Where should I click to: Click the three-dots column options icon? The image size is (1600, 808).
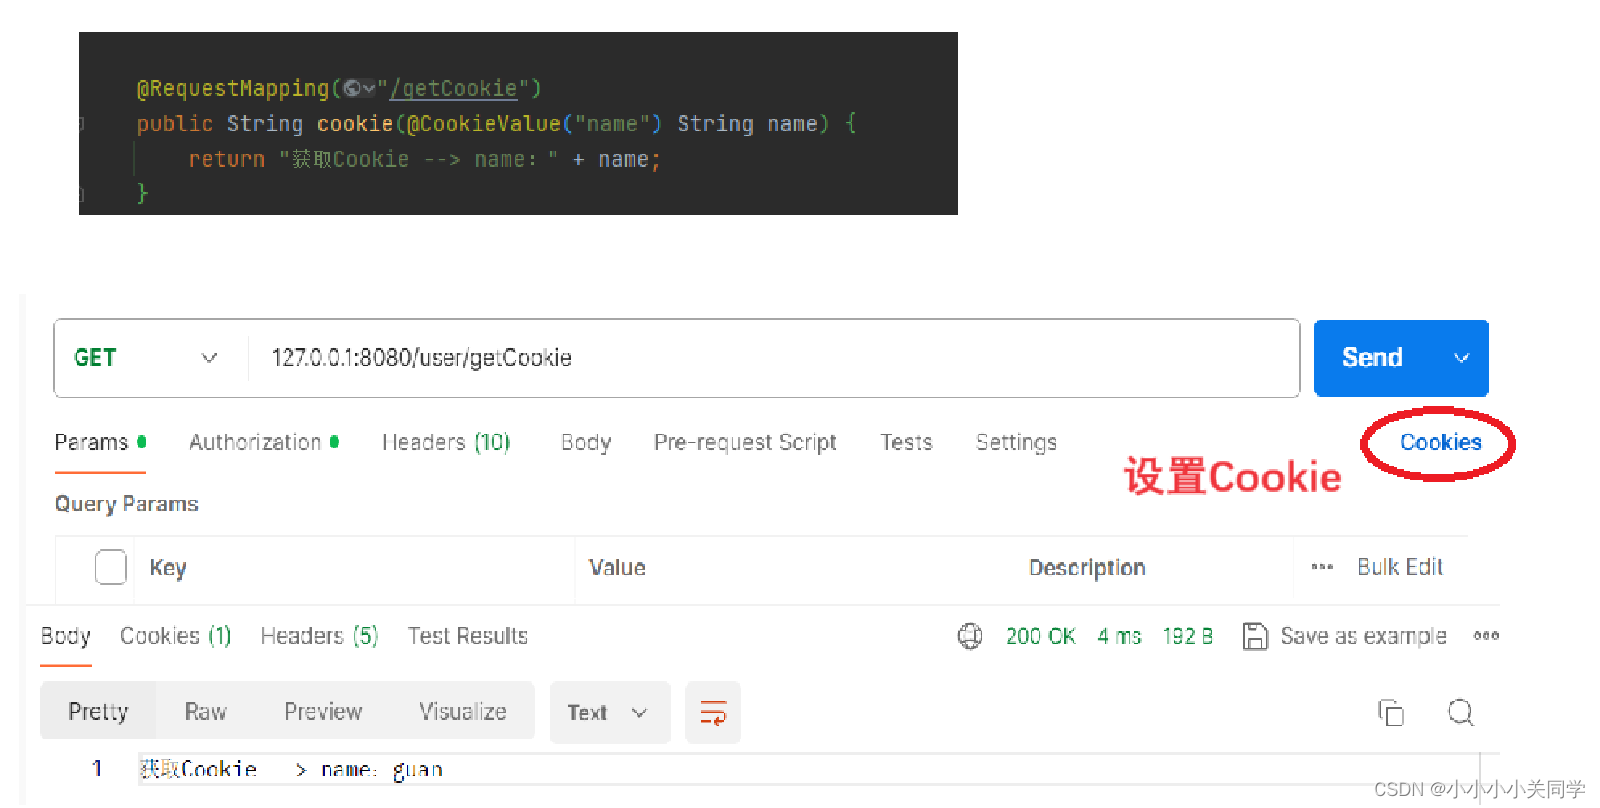1322,567
